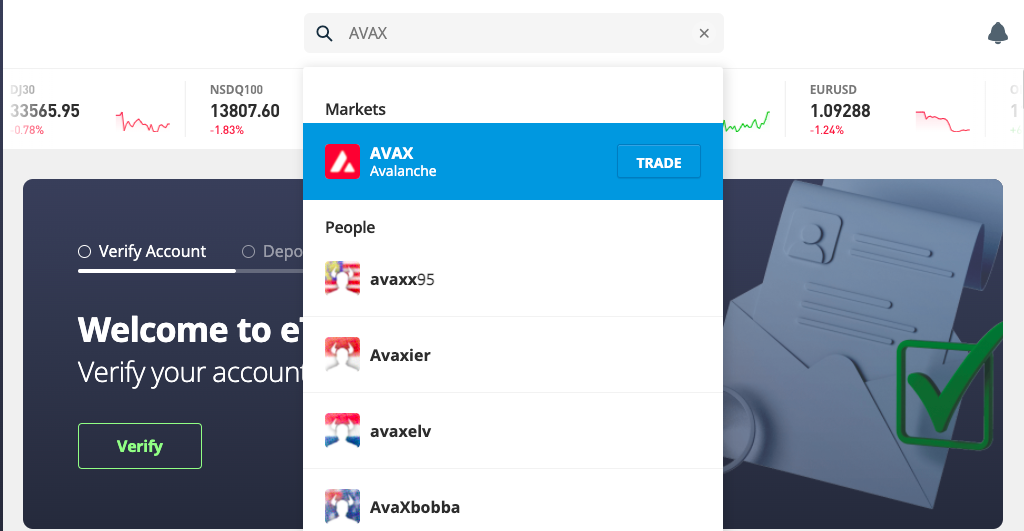Viewport: 1024px width, 531px height.
Task: Click the magnifying glass search icon
Action: pos(325,33)
